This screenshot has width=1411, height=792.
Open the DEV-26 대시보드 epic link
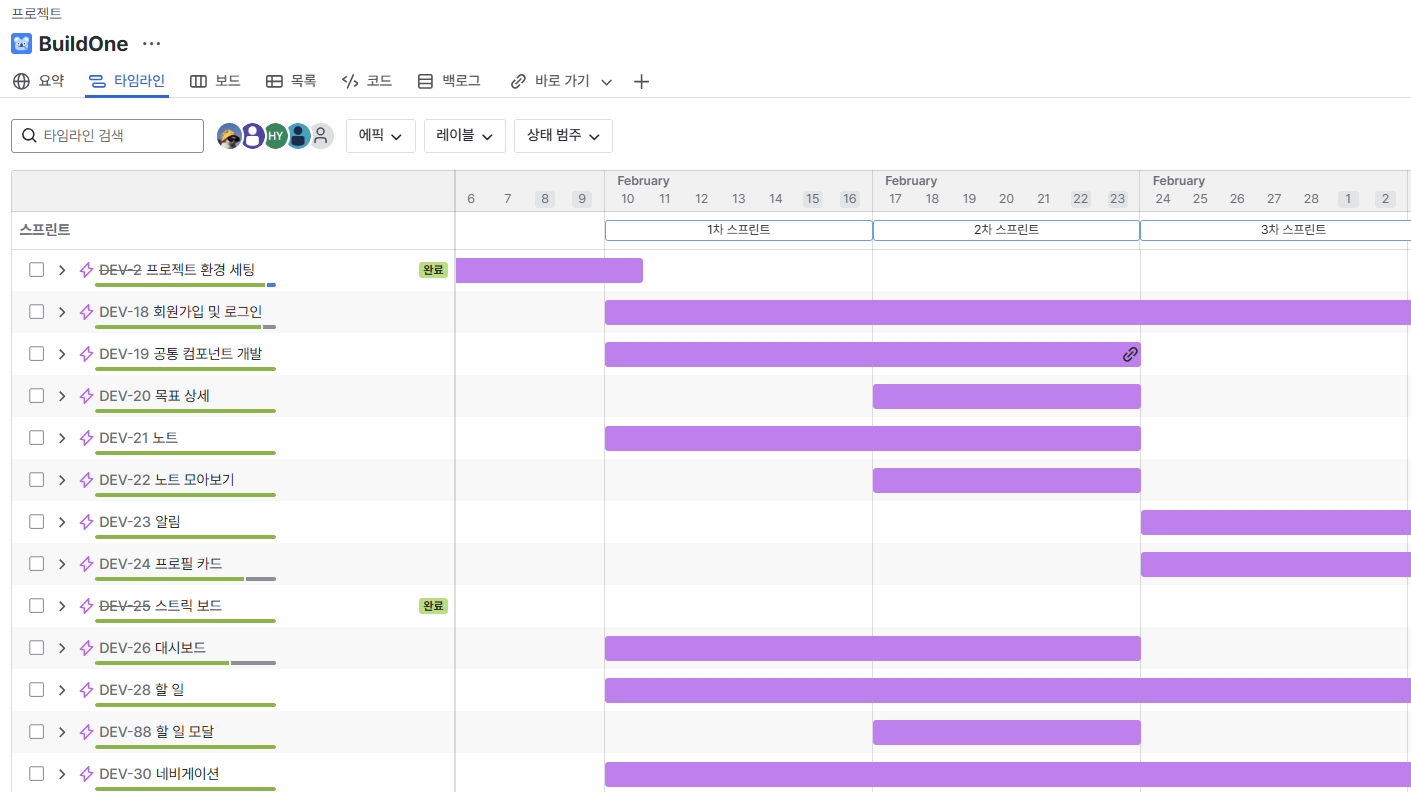152,648
